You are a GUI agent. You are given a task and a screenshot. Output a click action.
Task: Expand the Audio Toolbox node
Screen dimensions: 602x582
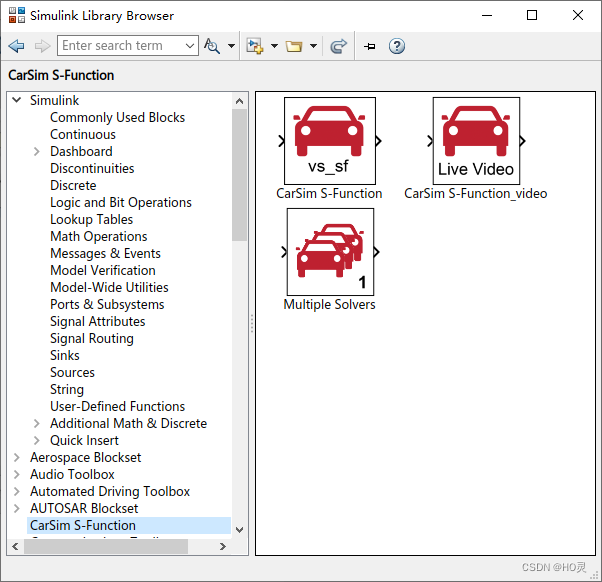coord(17,475)
